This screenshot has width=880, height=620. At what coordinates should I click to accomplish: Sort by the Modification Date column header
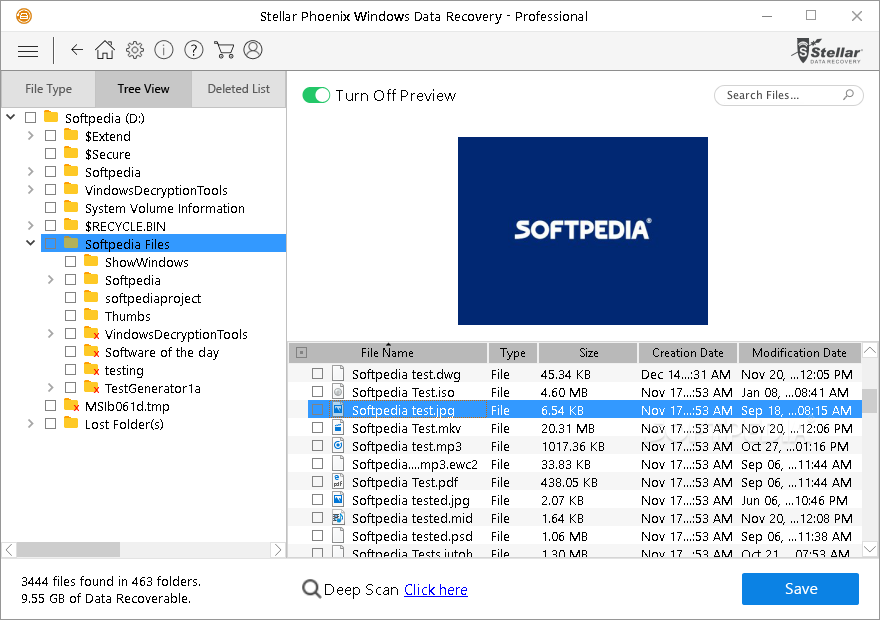coord(799,352)
